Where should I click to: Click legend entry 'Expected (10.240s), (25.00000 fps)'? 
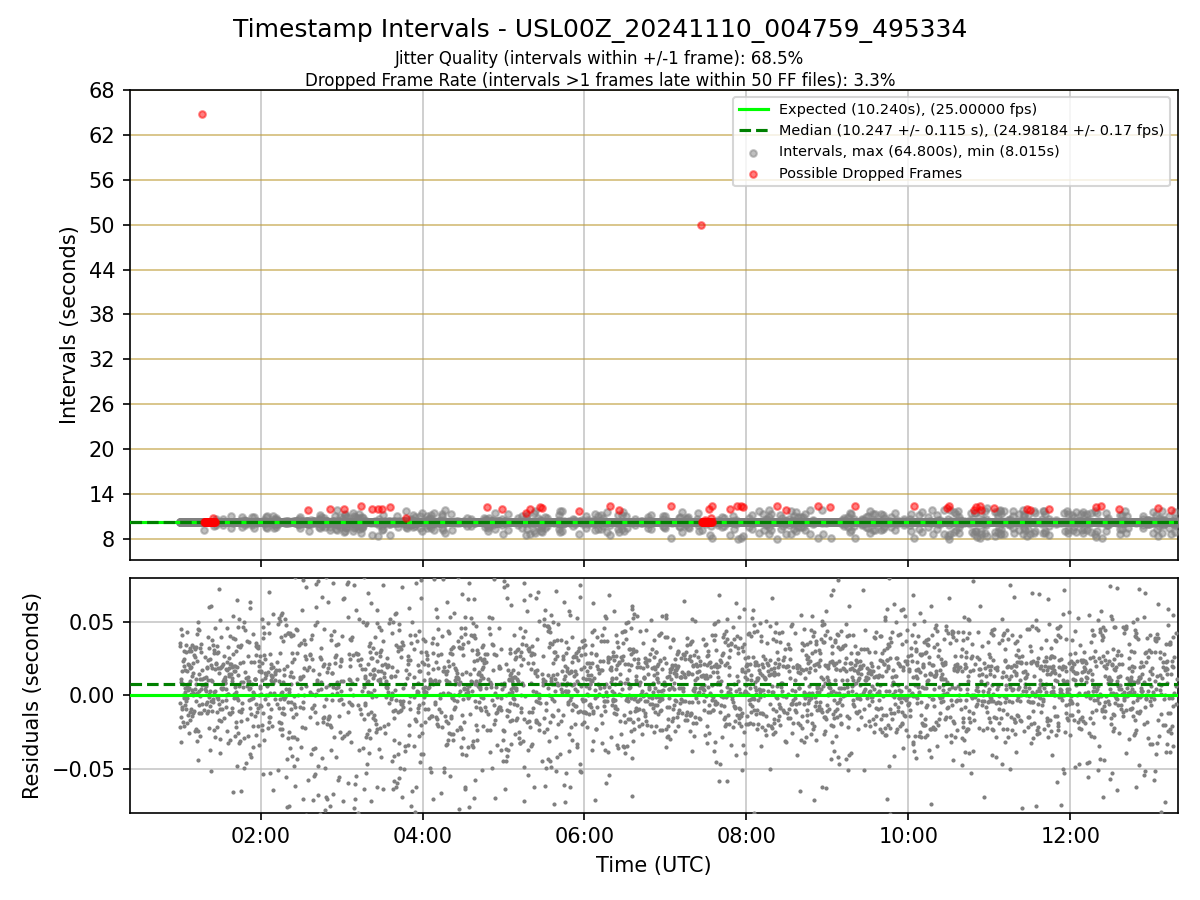pyautogui.click(x=908, y=110)
